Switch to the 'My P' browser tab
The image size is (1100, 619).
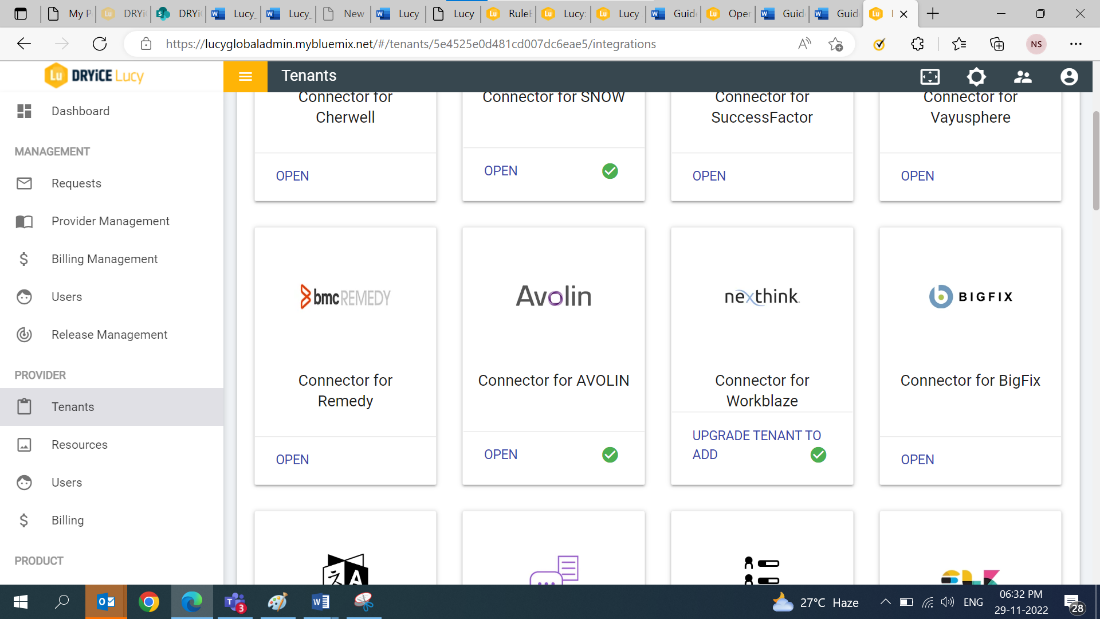click(69, 13)
